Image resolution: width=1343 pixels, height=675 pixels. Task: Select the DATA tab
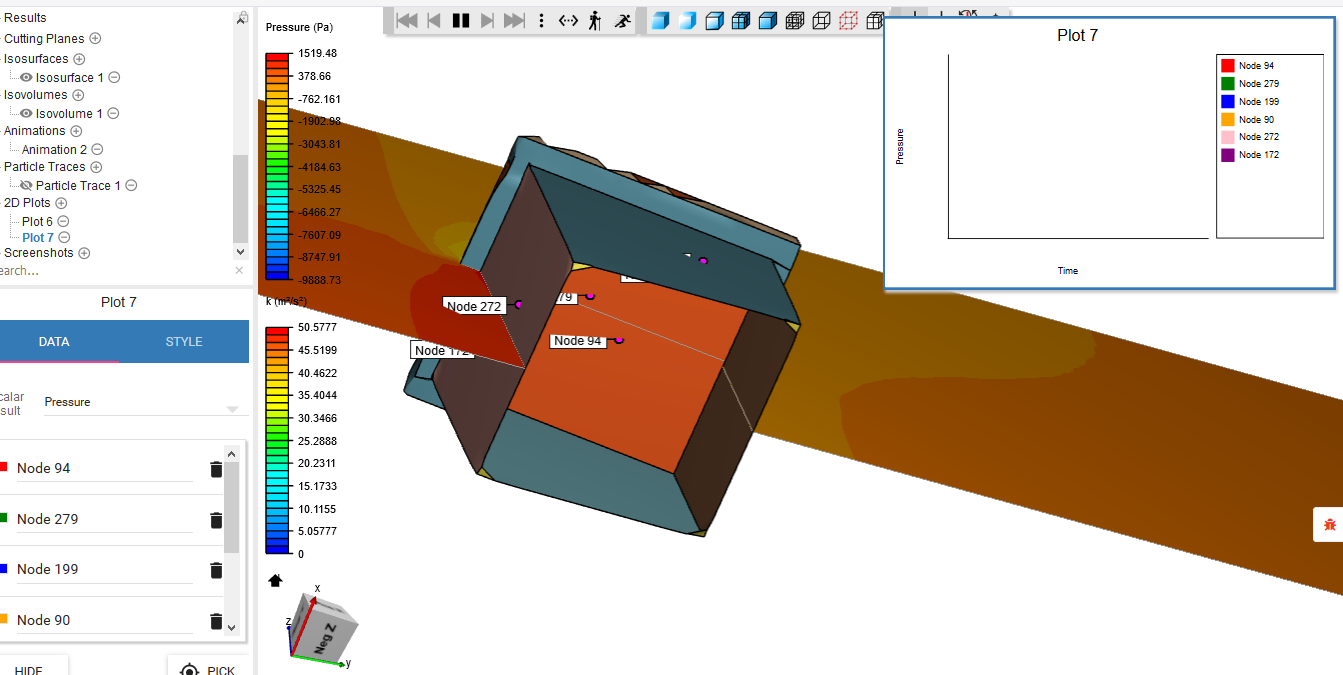(54, 342)
